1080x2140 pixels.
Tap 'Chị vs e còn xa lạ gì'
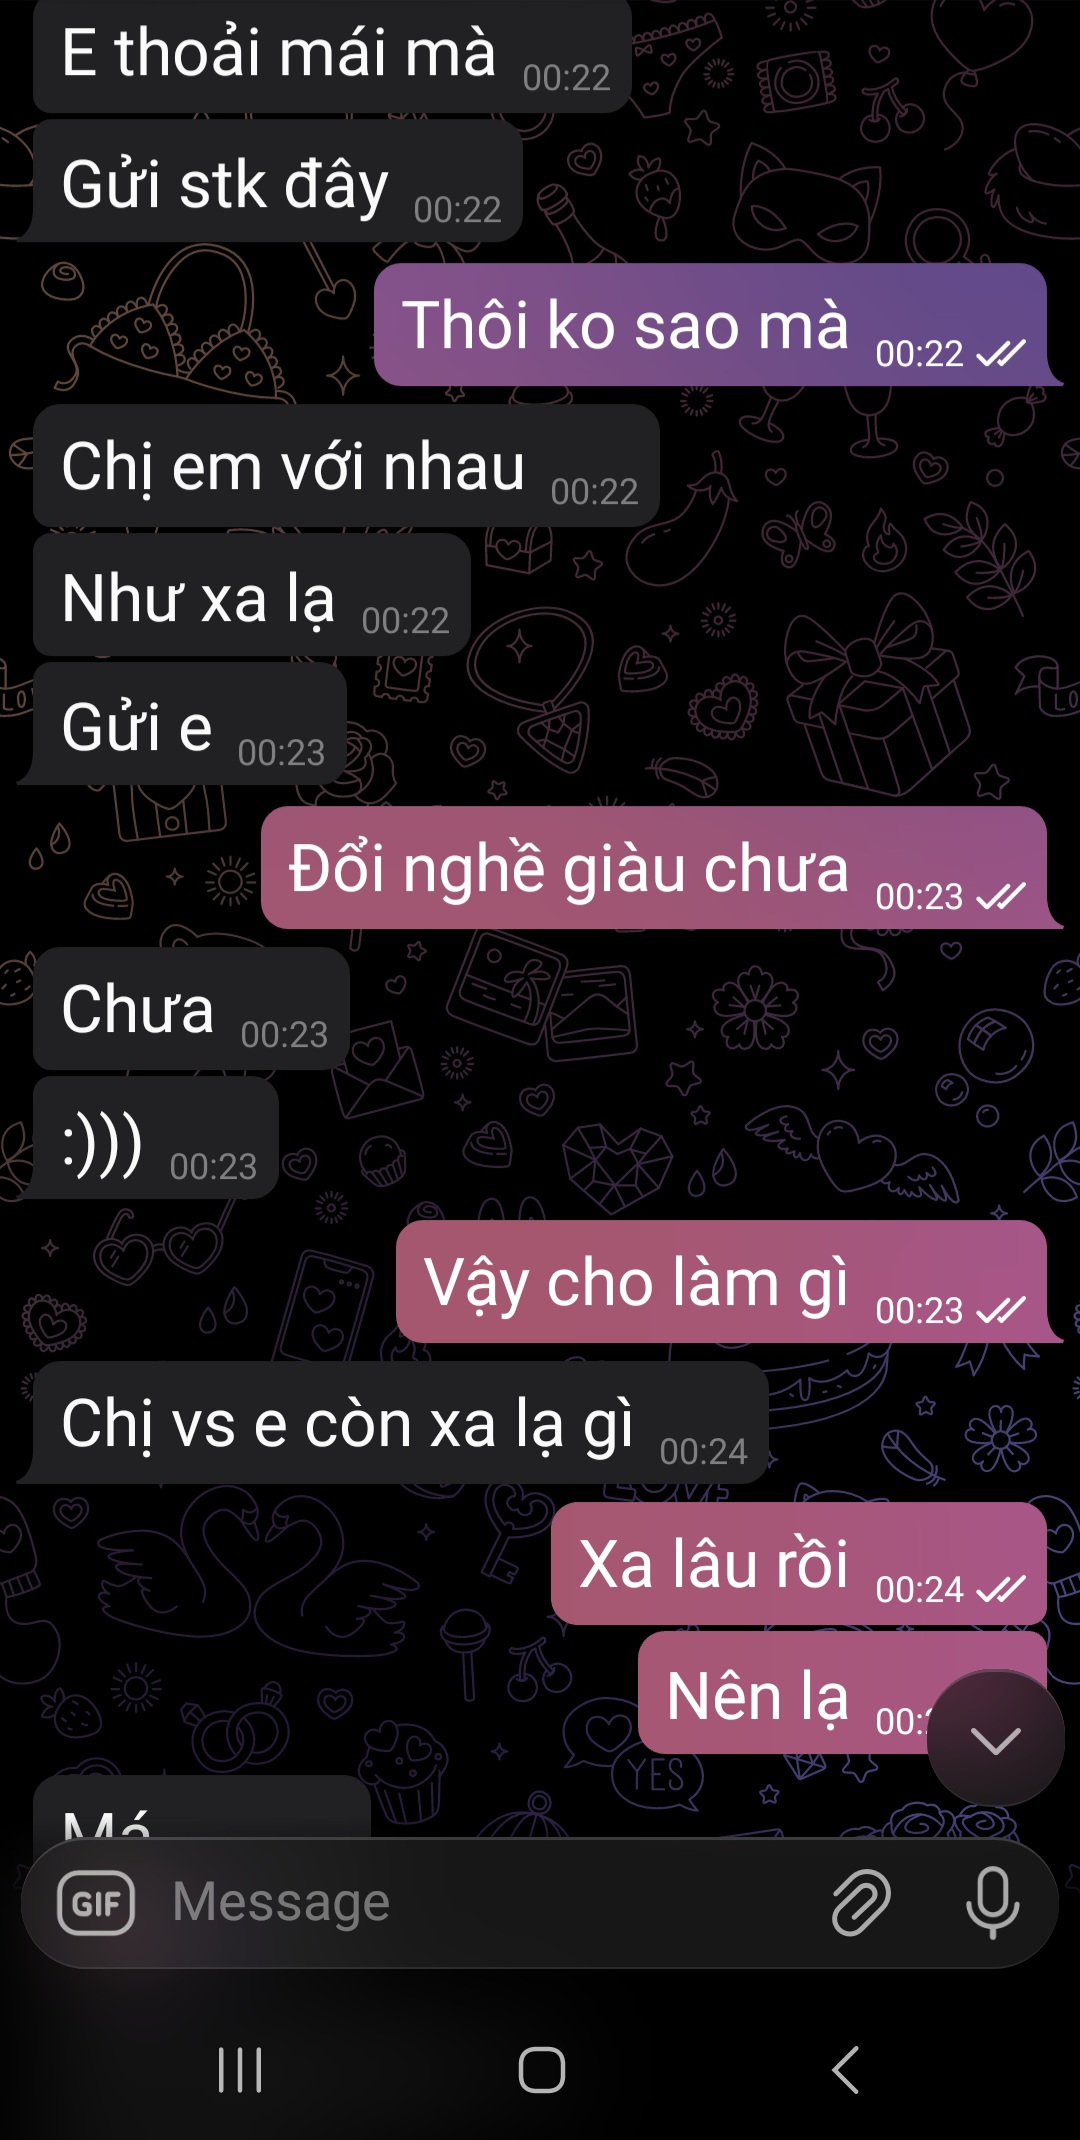pyautogui.click(x=400, y=1423)
